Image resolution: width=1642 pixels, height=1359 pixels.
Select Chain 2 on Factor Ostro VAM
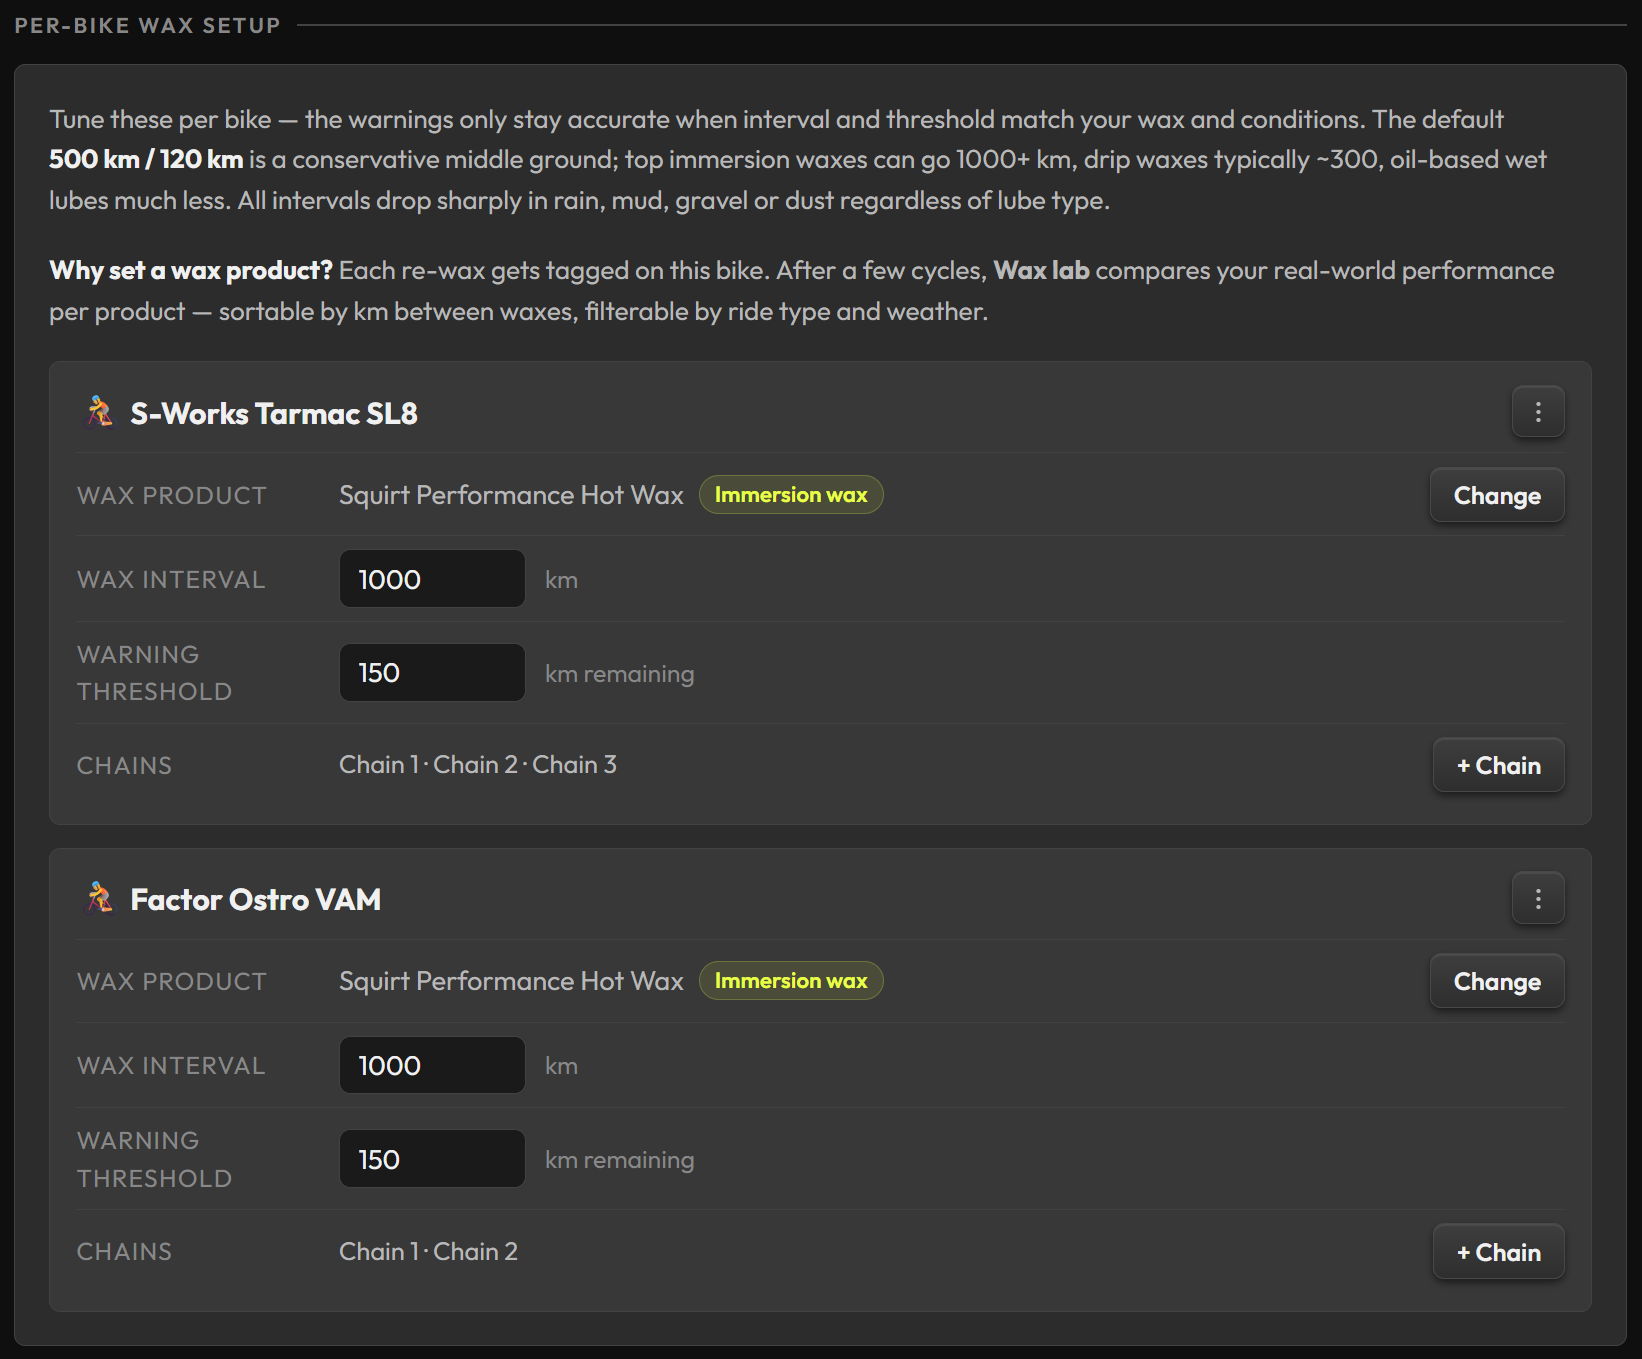(475, 1252)
